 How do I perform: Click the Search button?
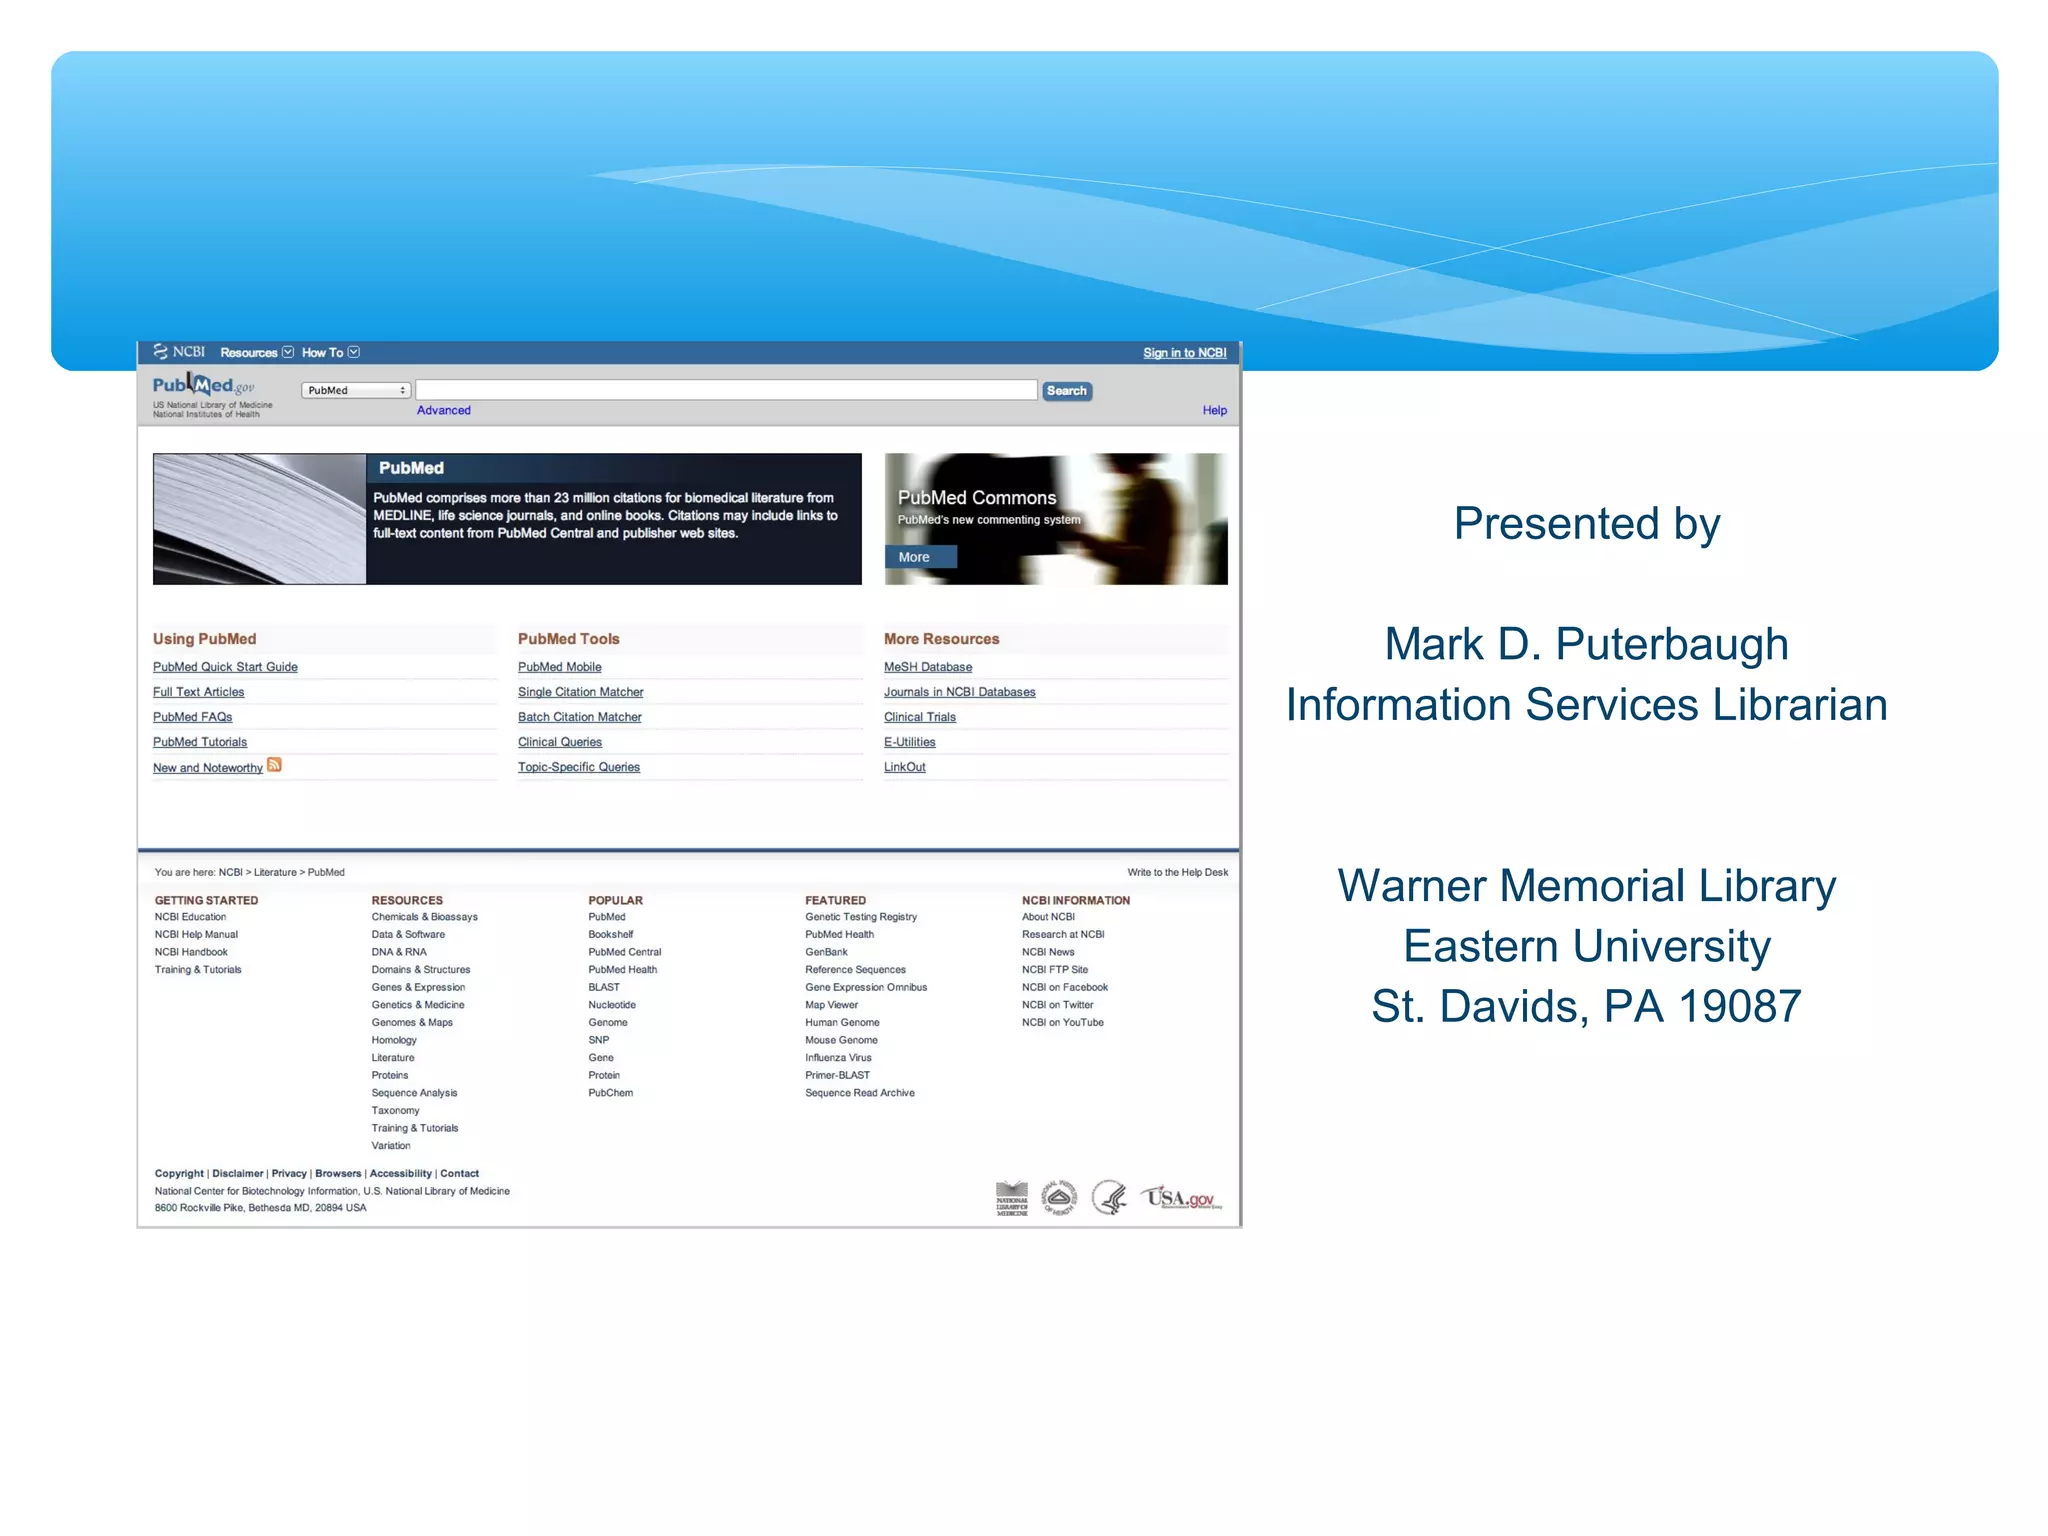[1067, 391]
